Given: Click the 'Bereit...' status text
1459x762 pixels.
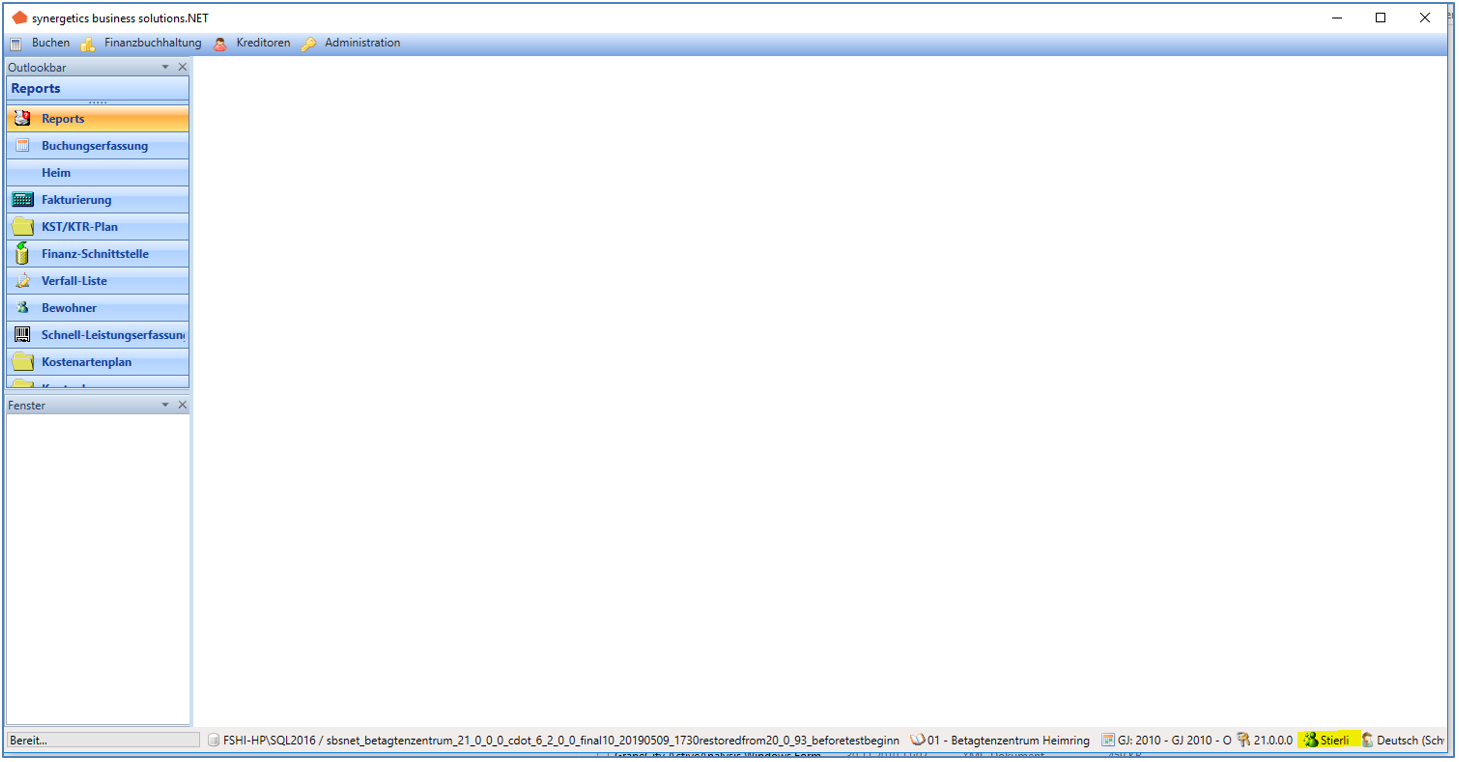Looking at the screenshot, I should [x=29, y=740].
